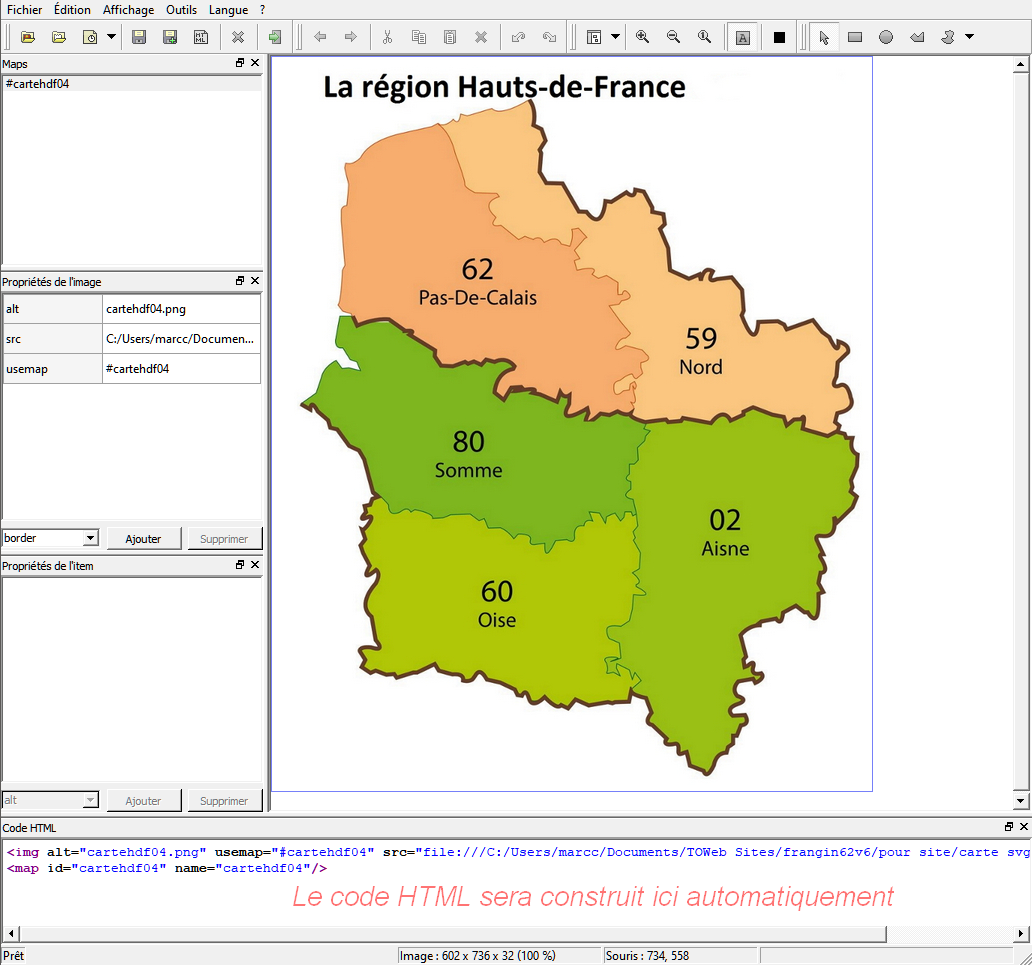Select the rectangle area drawing tool
1032x965 pixels.
[855, 37]
